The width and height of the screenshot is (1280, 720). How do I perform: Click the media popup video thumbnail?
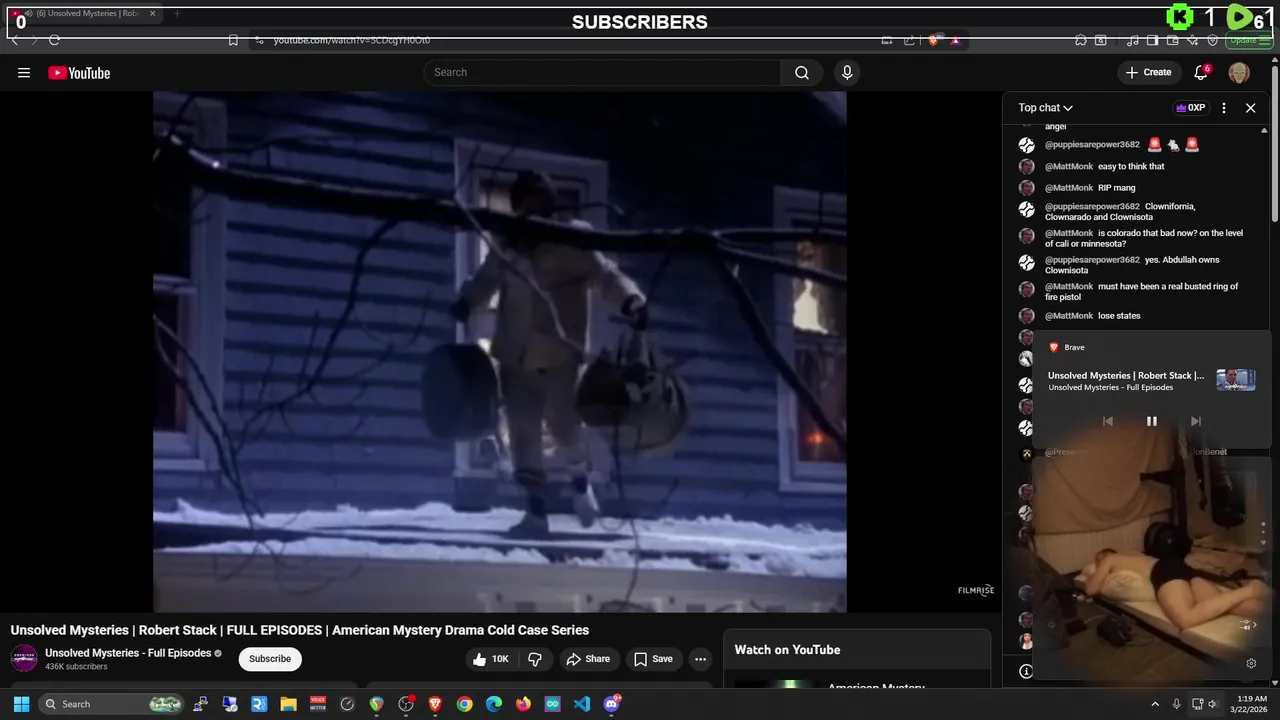coord(1236,380)
